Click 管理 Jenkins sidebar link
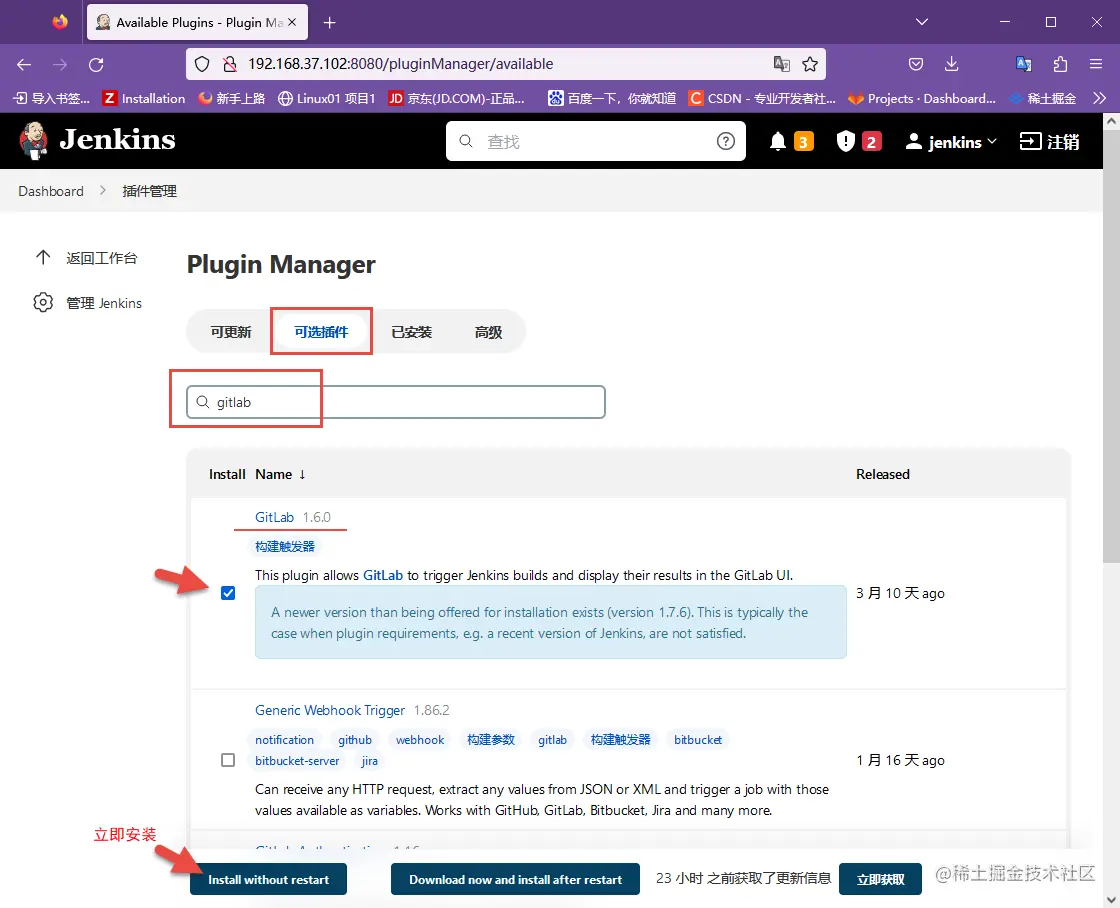1120x908 pixels. [87, 303]
